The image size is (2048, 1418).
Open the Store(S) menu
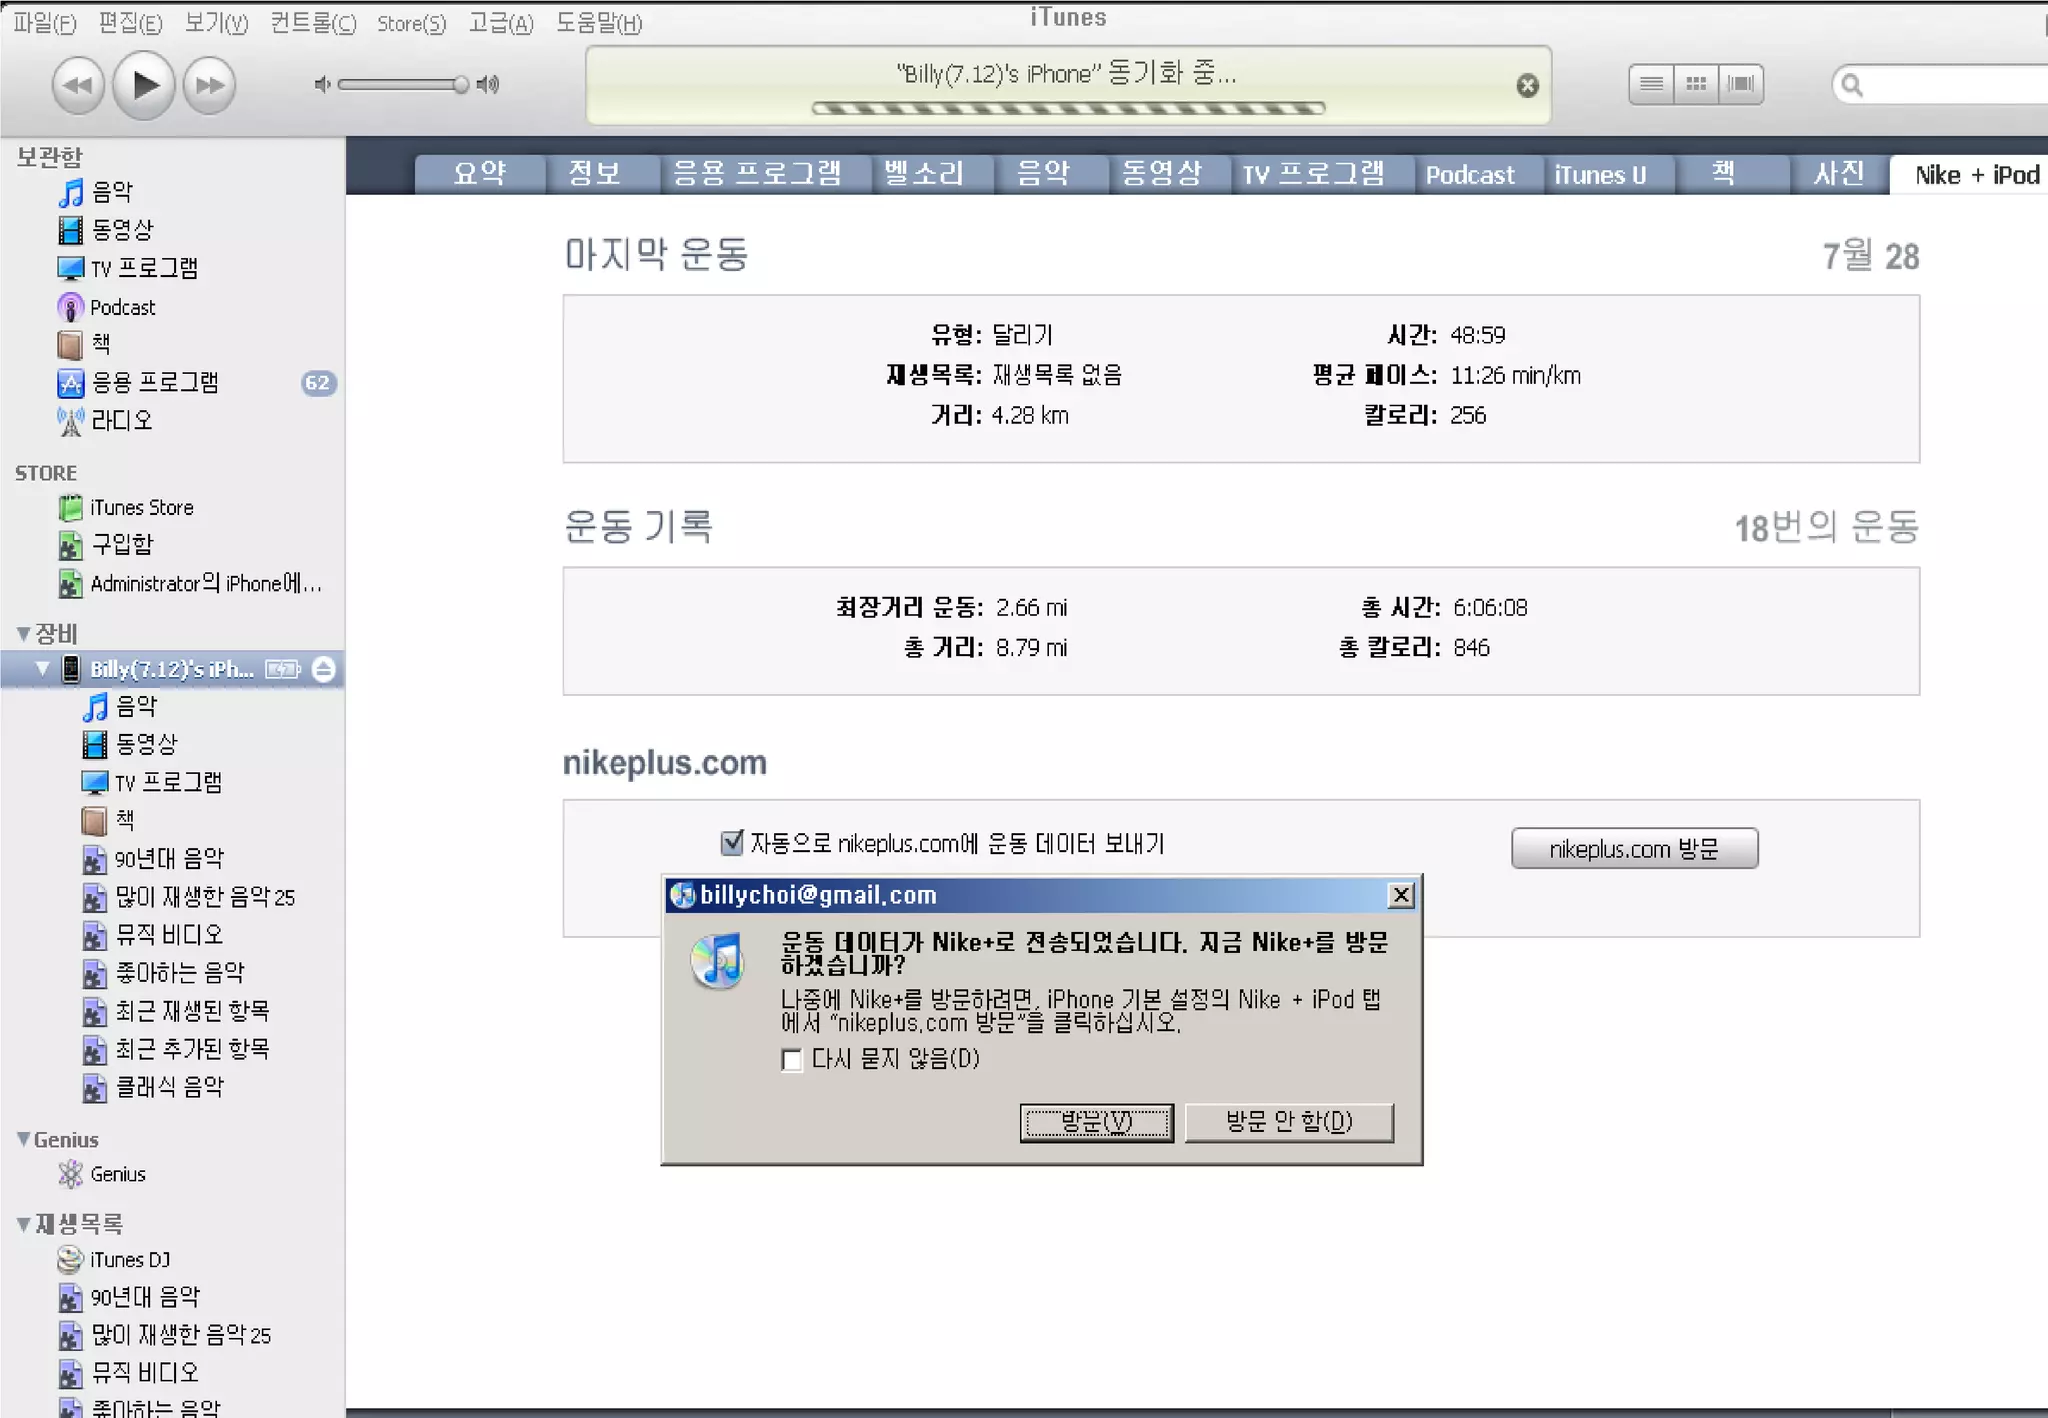[411, 23]
